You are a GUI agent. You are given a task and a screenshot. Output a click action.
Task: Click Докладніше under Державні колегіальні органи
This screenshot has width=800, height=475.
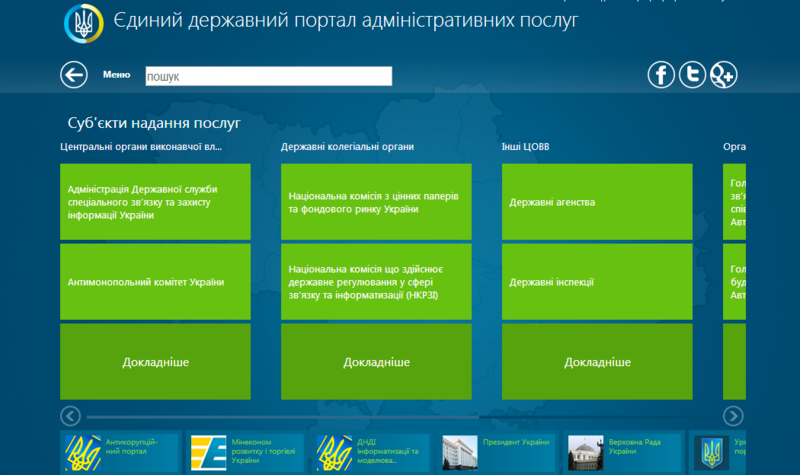(376, 362)
